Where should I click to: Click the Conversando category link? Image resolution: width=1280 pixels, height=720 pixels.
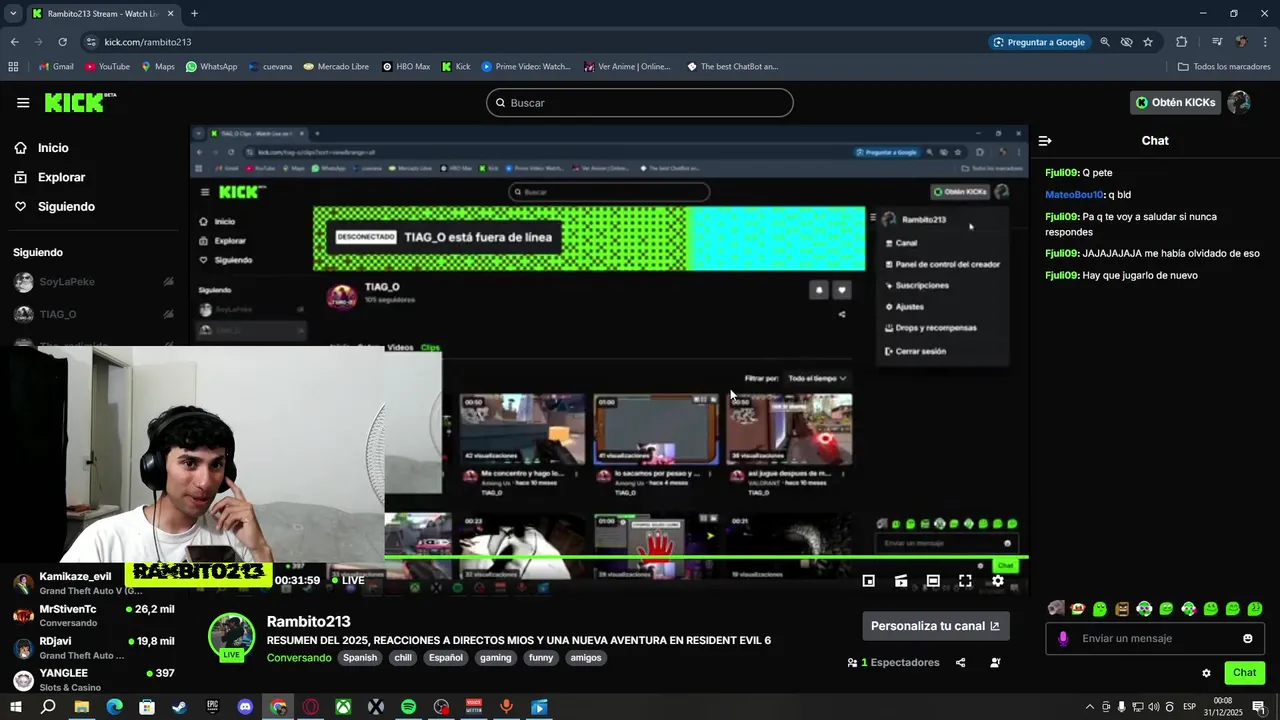point(299,658)
